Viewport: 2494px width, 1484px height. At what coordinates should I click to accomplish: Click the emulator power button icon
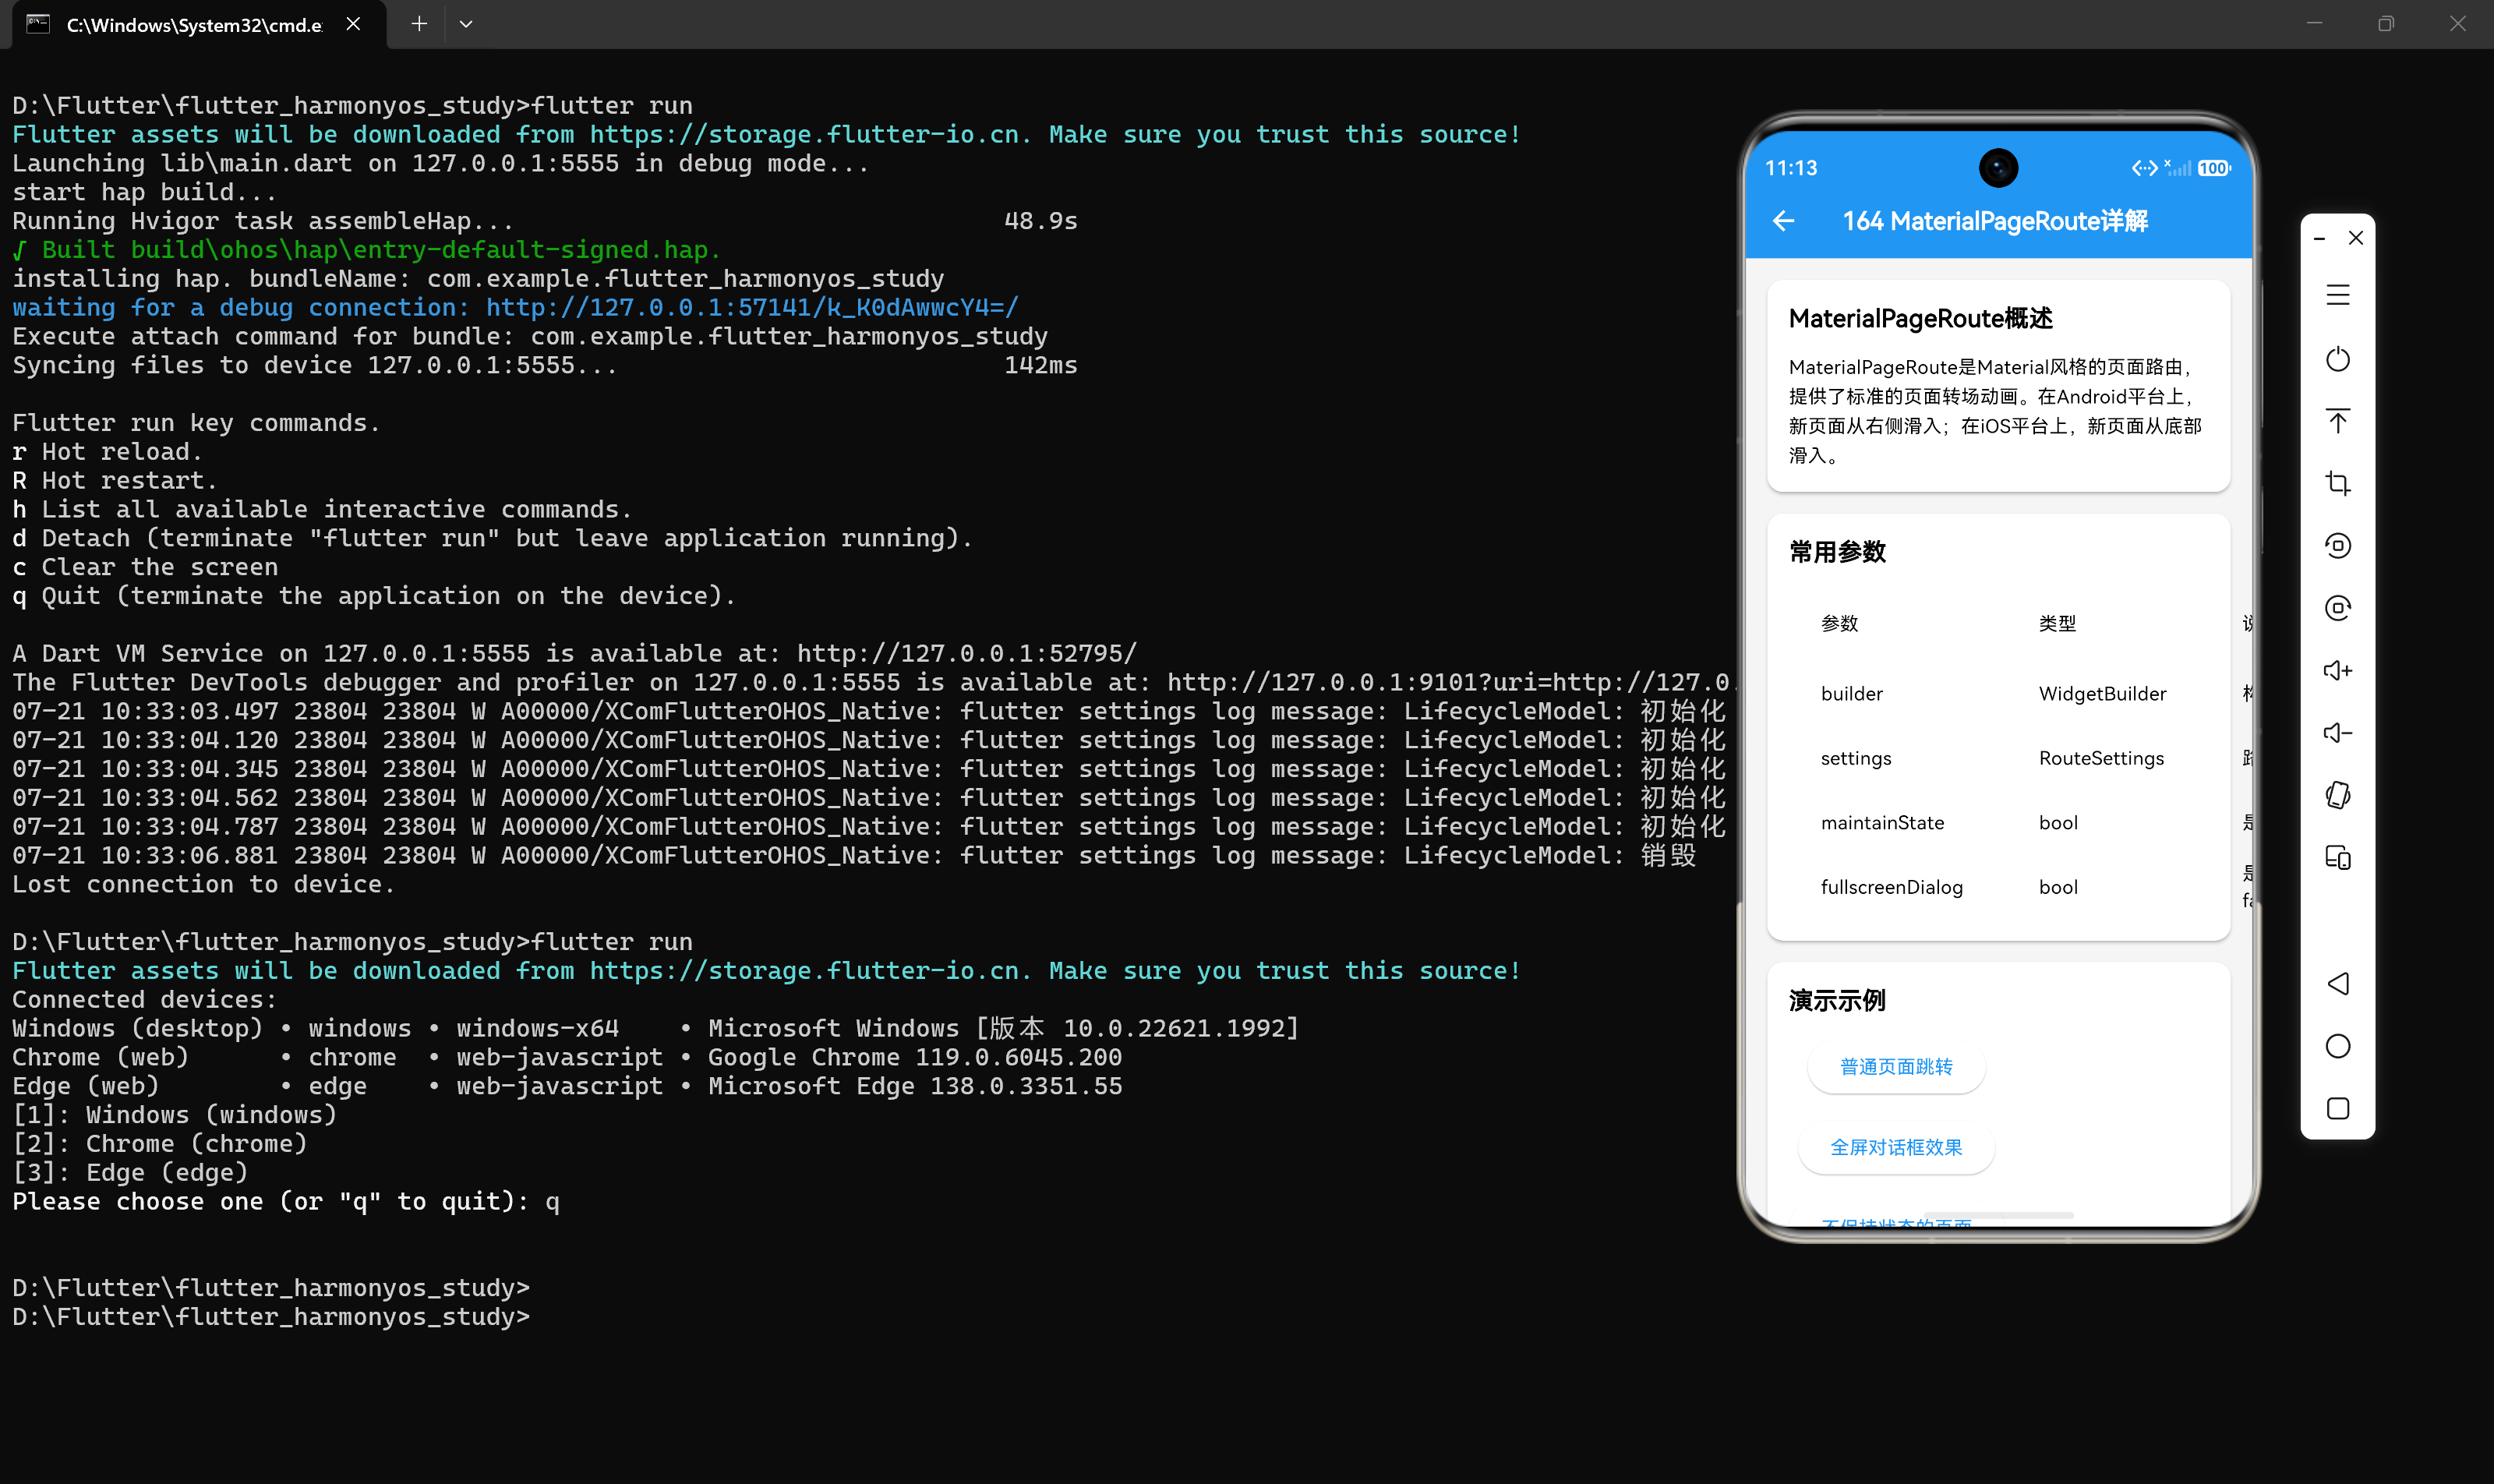pos(2337,359)
